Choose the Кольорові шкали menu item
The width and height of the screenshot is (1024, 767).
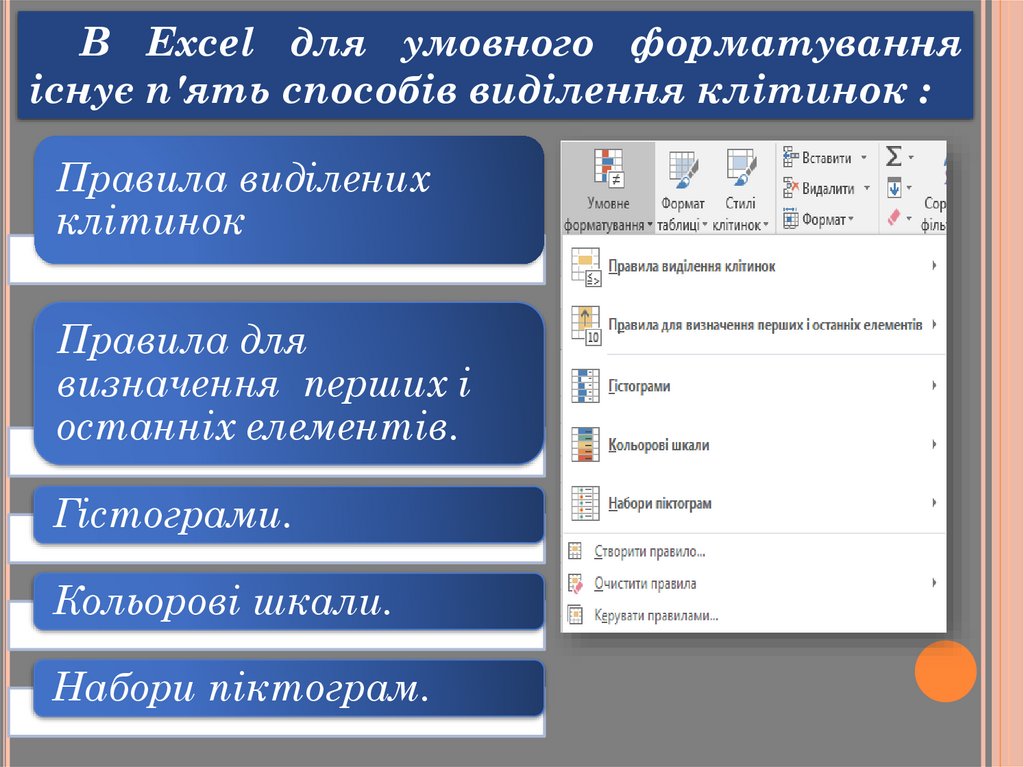(754, 445)
